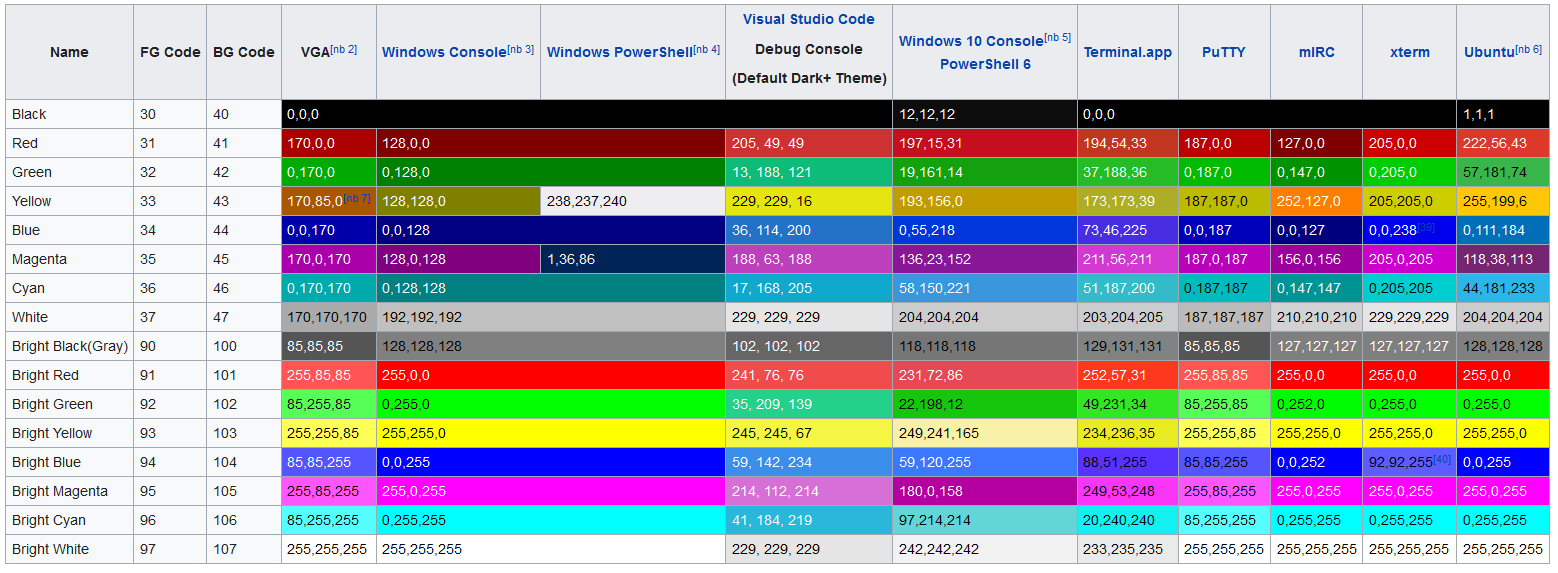1558x573 pixels.
Task: Click the Name column header
Action: (x=69, y=52)
